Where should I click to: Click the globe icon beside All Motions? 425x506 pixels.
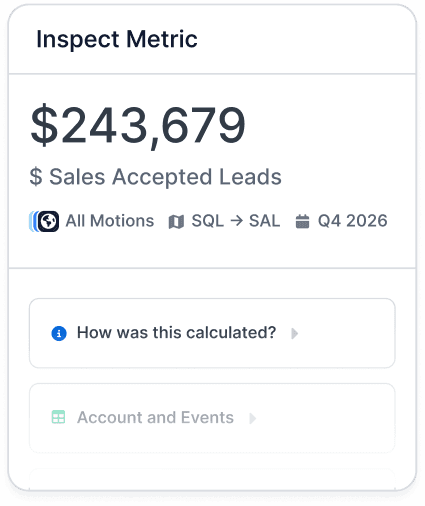click(x=48, y=221)
